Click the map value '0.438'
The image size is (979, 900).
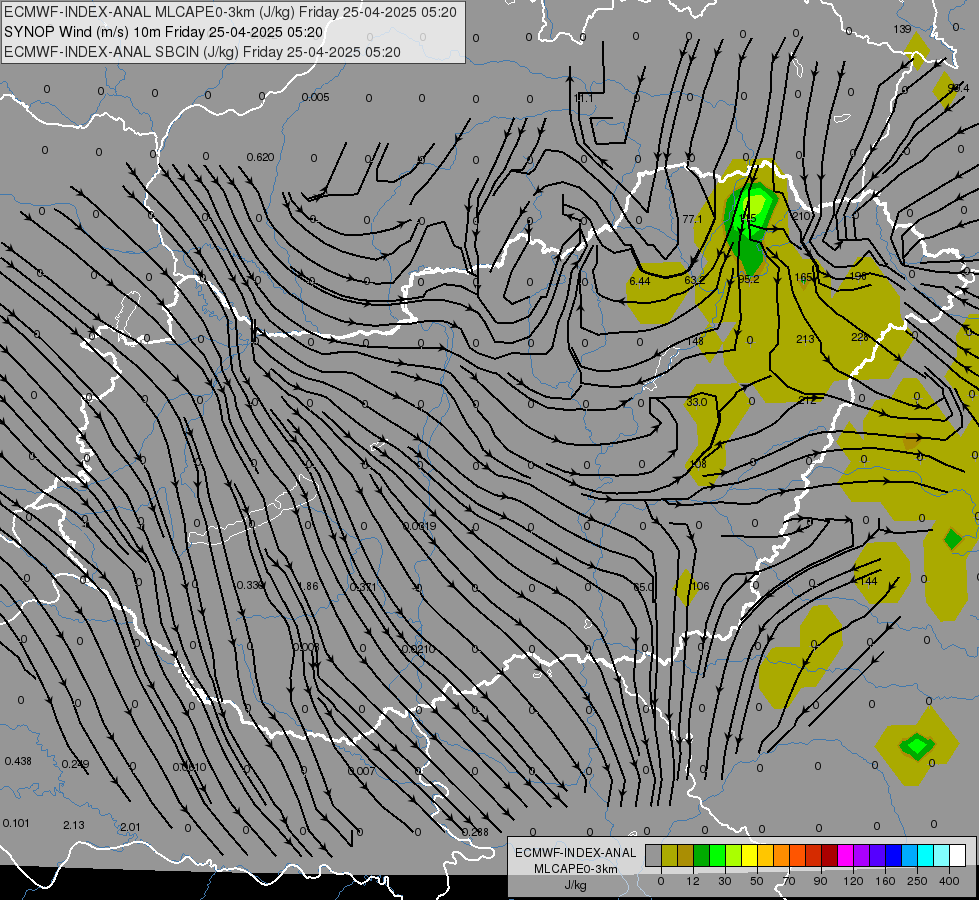point(18,761)
